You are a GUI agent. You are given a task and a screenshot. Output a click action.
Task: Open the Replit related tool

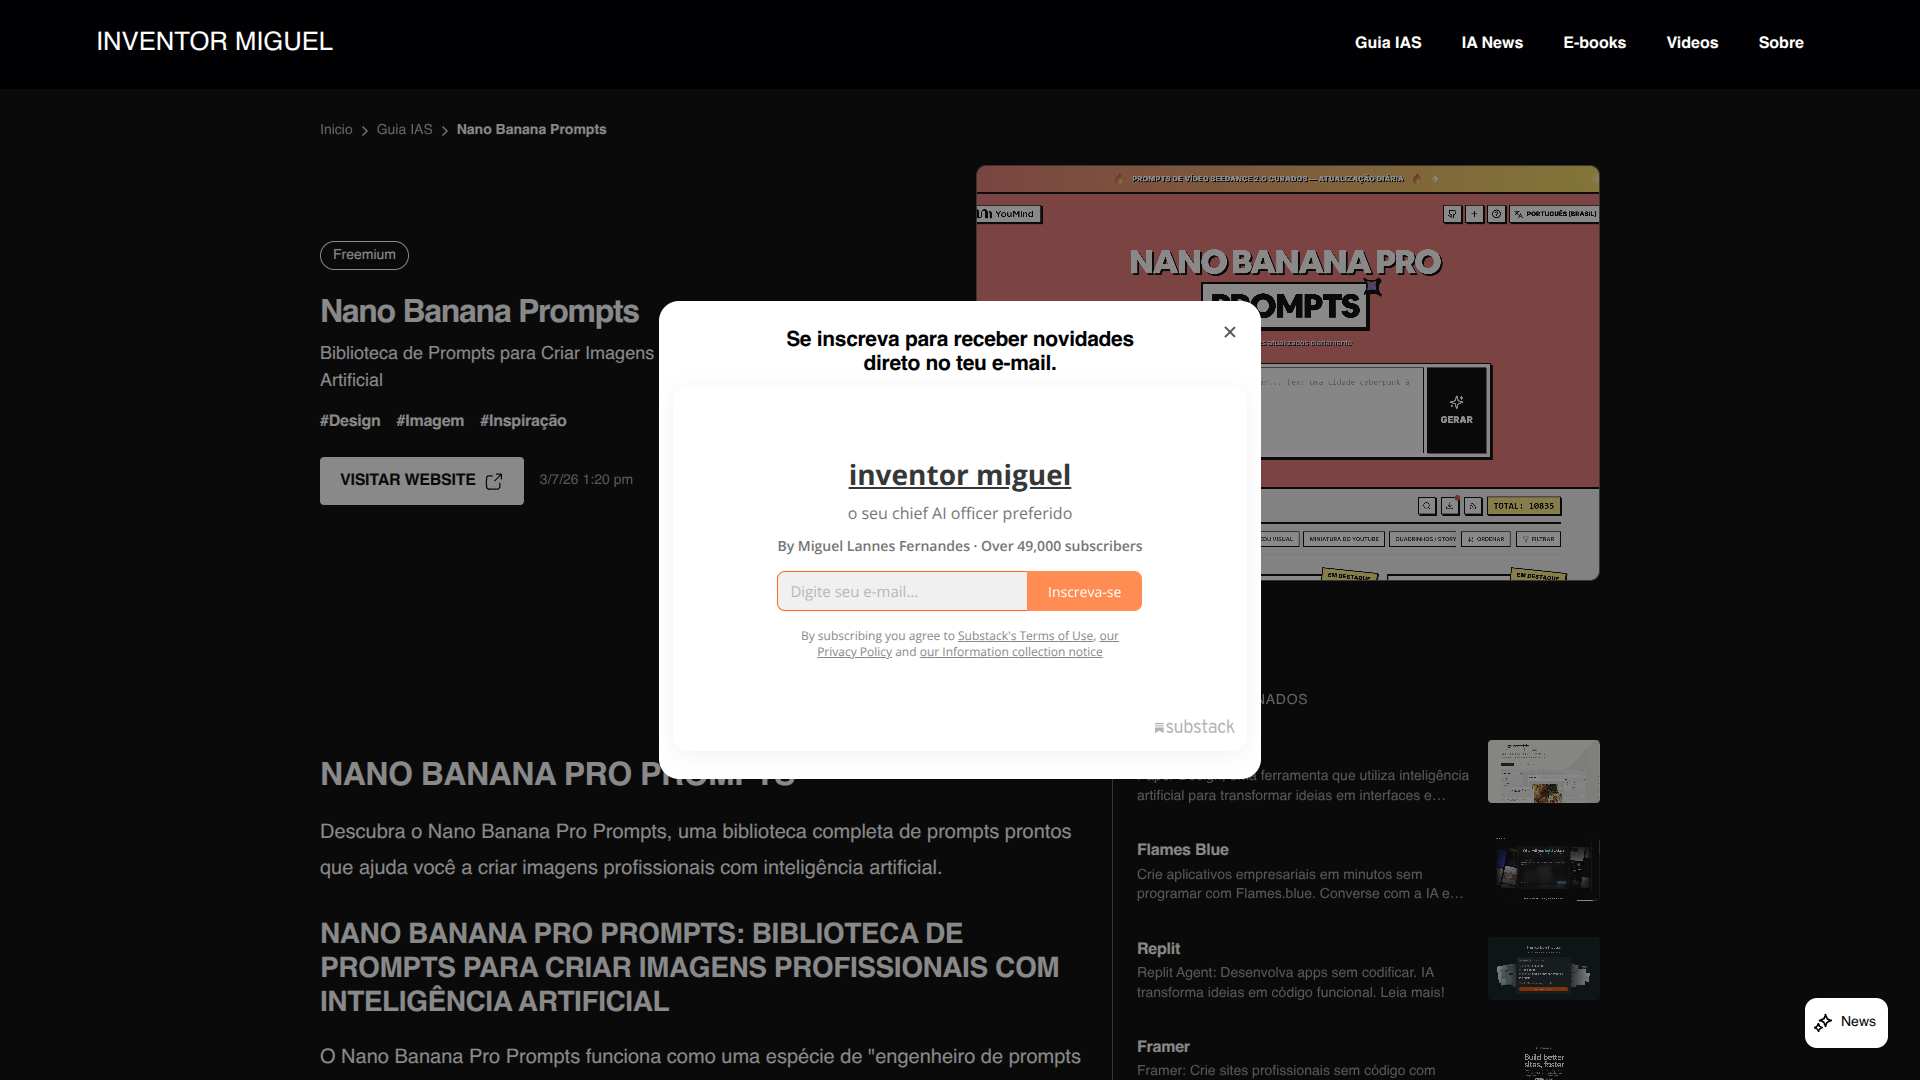(1158, 949)
